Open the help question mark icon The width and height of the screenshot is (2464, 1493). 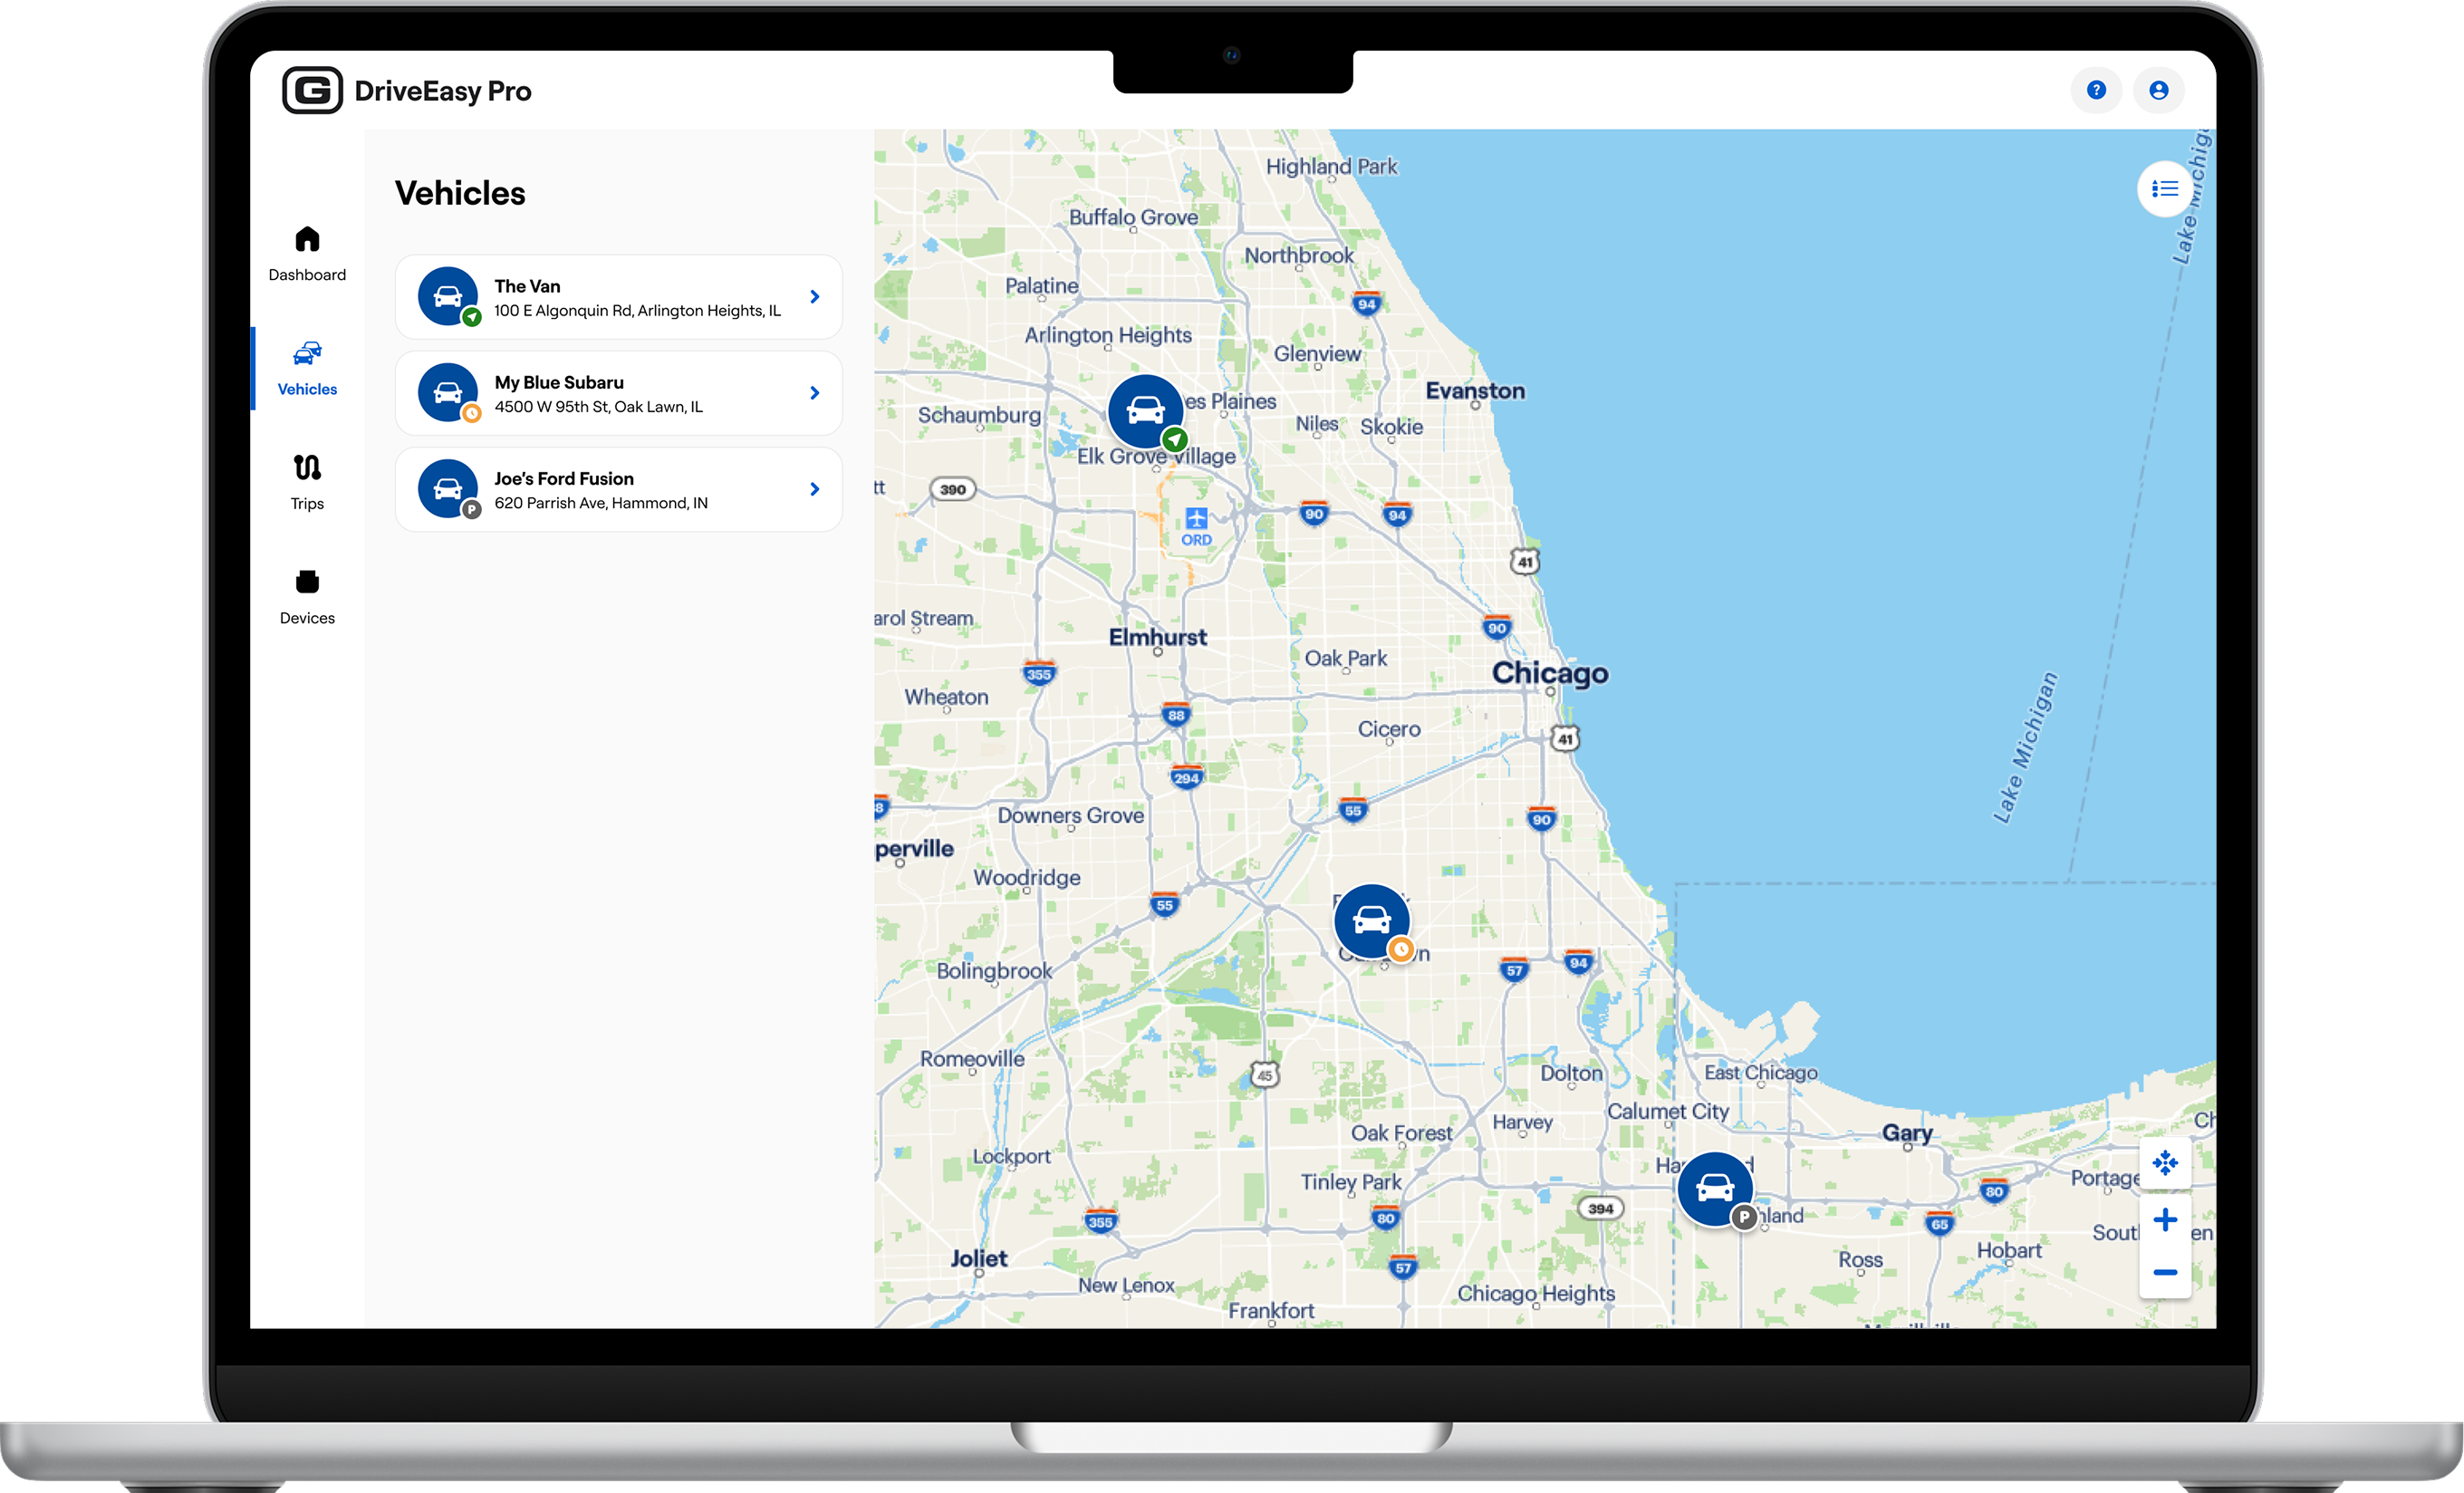pyautogui.click(x=2096, y=91)
